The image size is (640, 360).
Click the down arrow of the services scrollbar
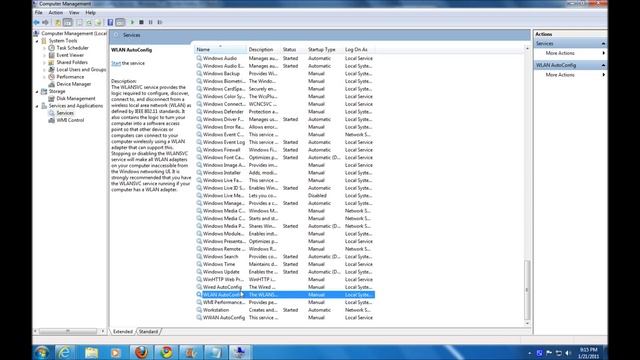click(527, 323)
